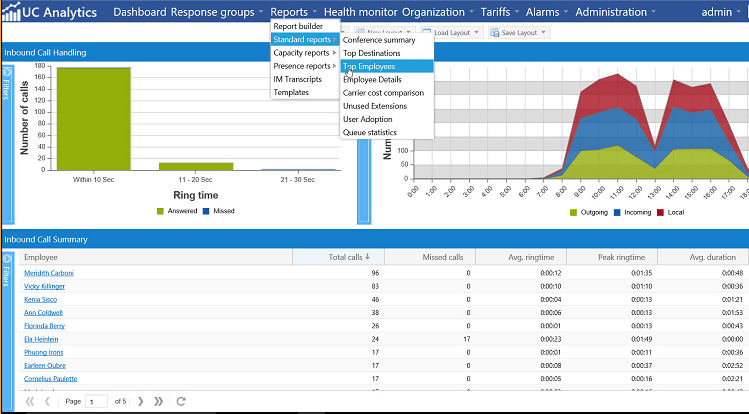Toggle Answered series in legend
Screen dimensions: 749x414
177,211
